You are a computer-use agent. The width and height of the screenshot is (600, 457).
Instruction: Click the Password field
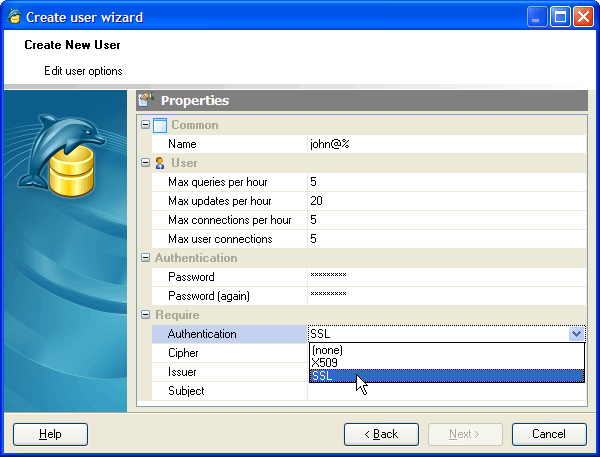point(447,277)
